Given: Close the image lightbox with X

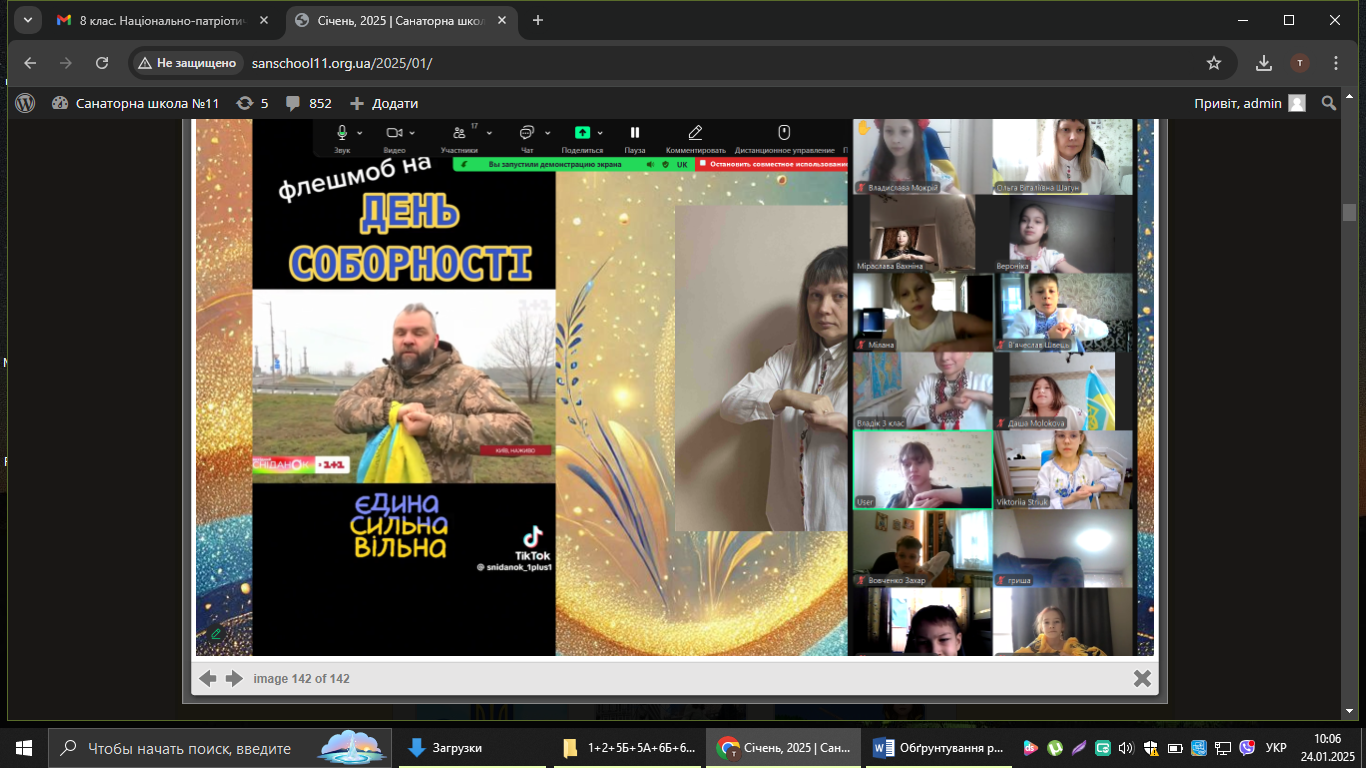Looking at the screenshot, I should tap(1142, 679).
